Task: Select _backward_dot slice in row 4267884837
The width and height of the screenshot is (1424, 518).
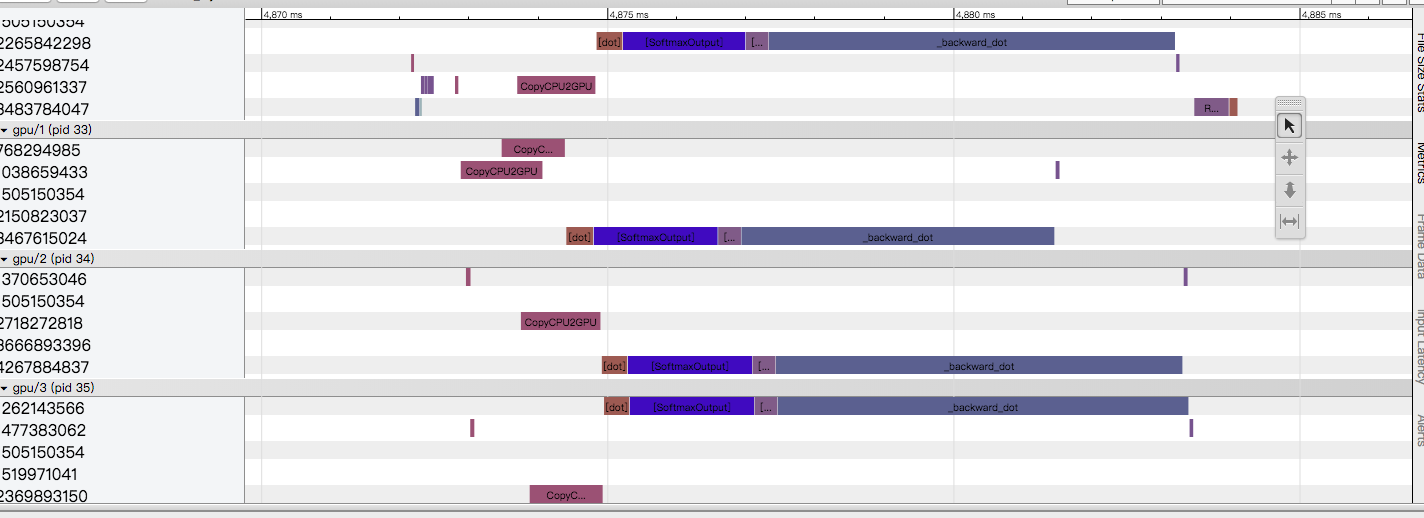Action: tap(979, 365)
